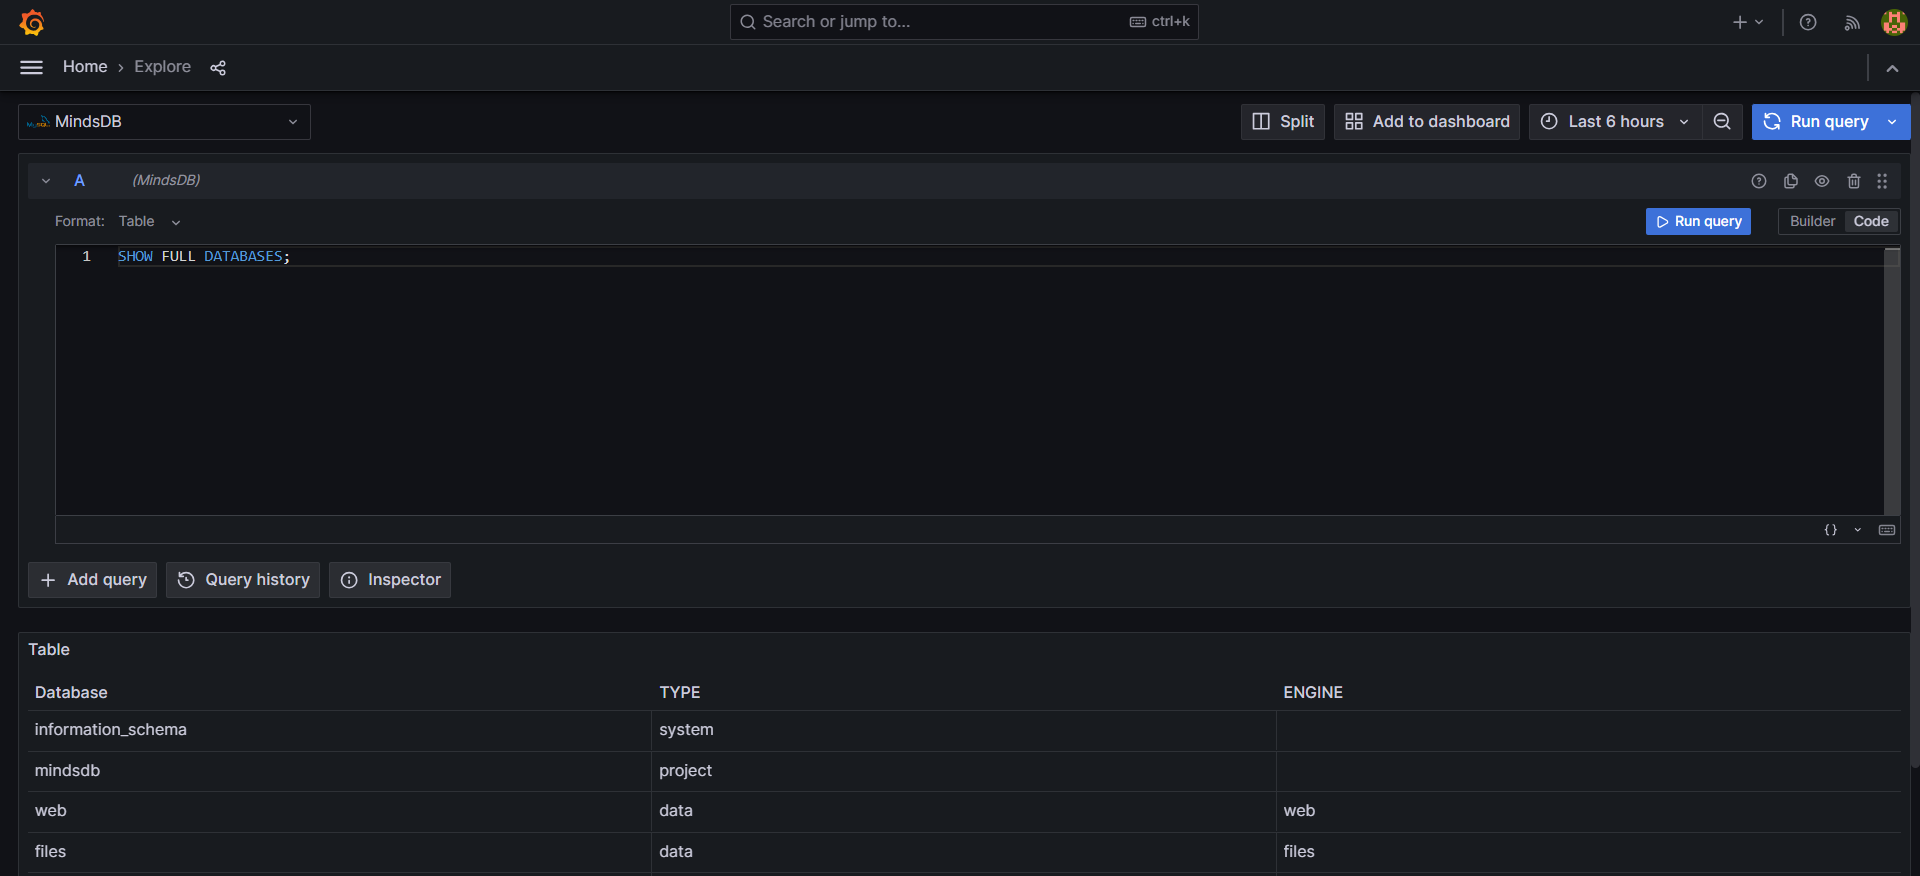
Task: Share the Explore link via share icon
Action: tap(218, 67)
